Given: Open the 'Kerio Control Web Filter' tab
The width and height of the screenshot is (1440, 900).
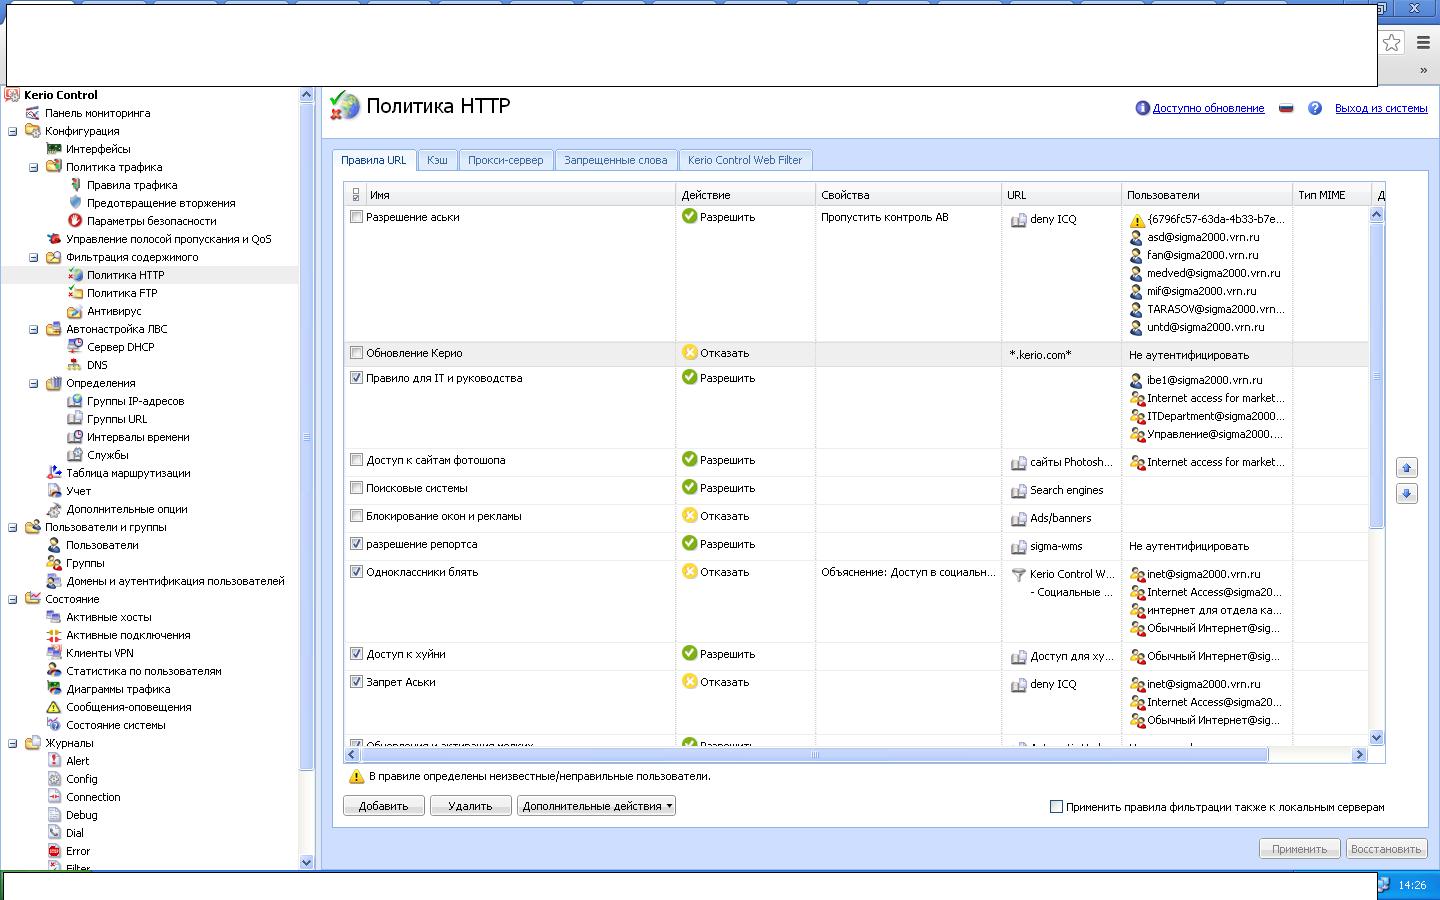Looking at the screenshot, I should (x=744, y=160).
